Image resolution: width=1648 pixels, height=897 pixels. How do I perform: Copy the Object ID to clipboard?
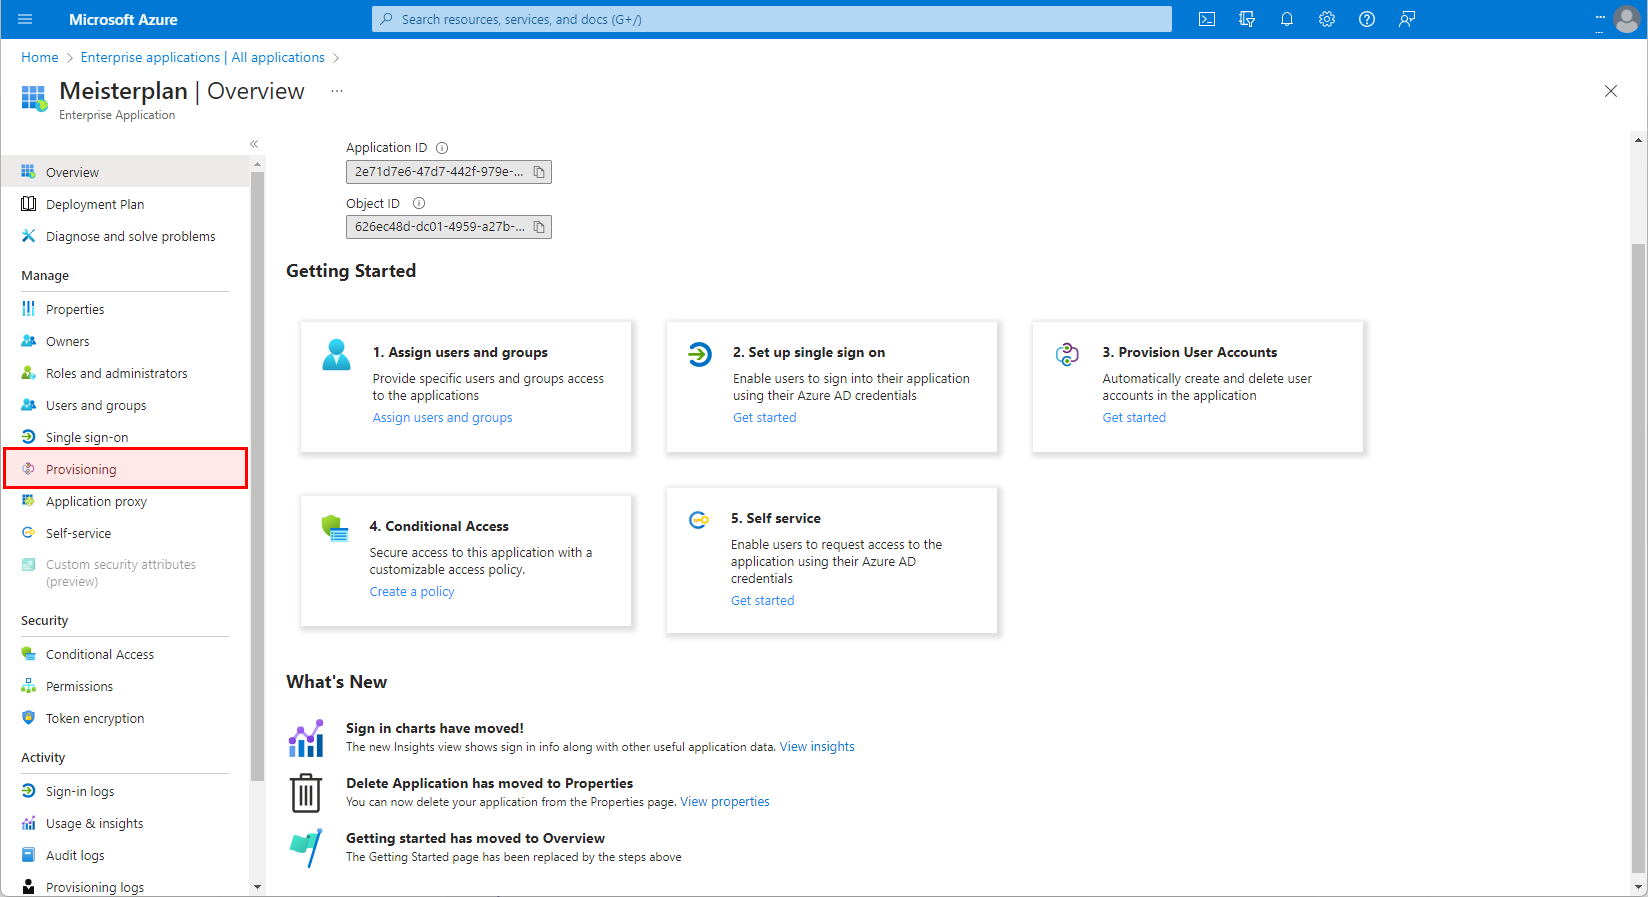click(x=539, y=227)
